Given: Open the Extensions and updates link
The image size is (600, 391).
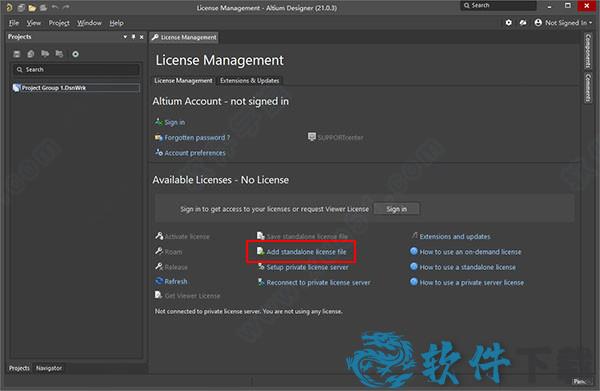Looking at the screenshot, I should click(x=455, y=236).
